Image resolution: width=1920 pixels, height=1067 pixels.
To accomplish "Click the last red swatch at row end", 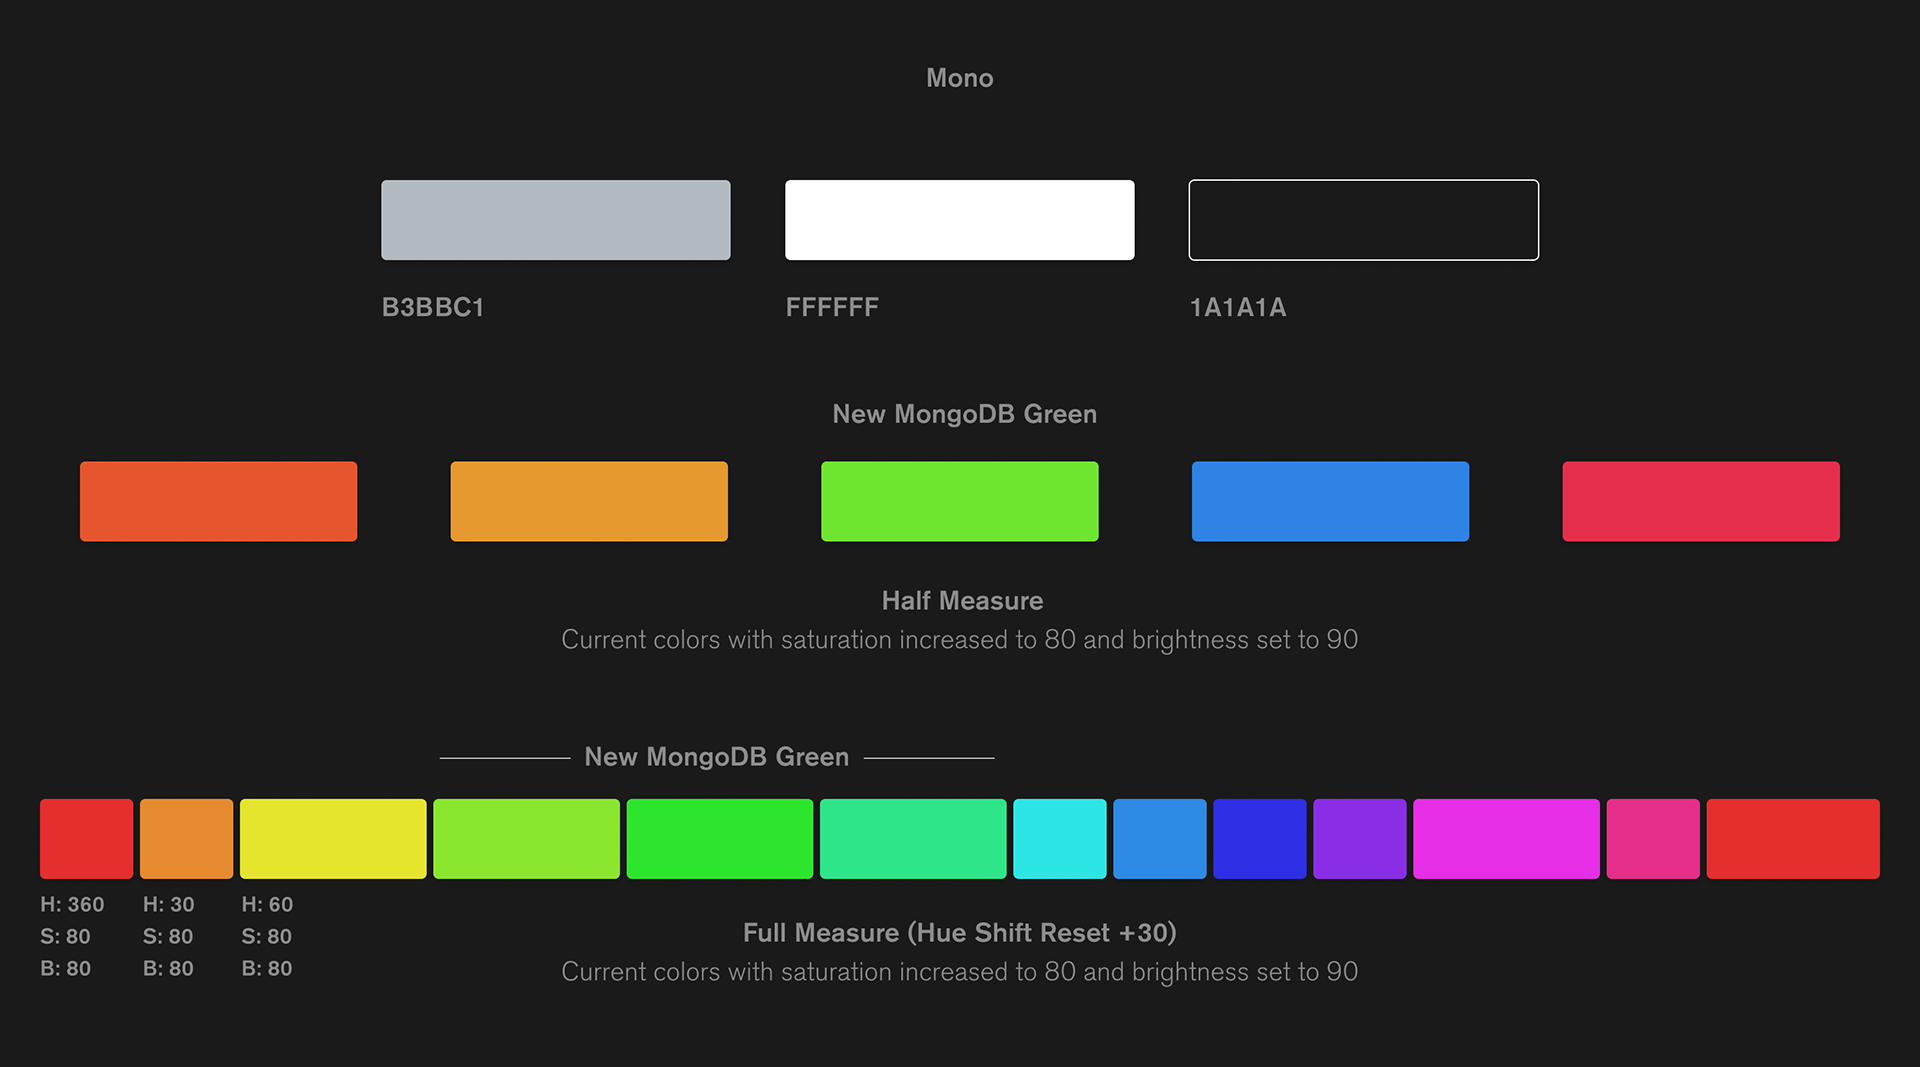I will [x=1793, y=839].
